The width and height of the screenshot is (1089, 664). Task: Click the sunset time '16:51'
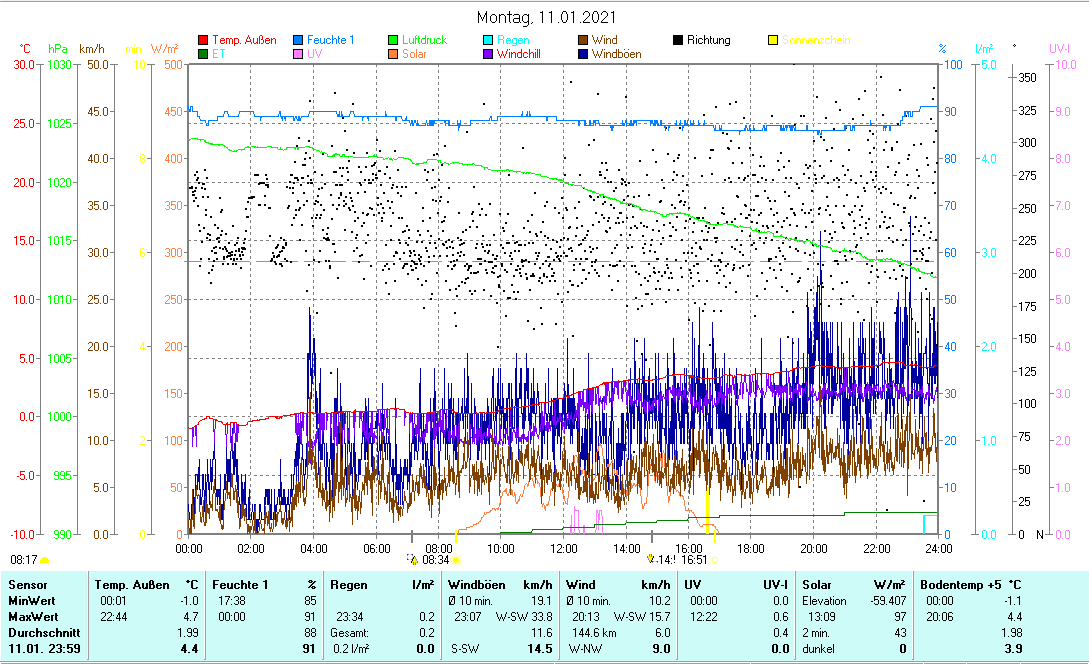pyautogui.click(x=694, y=560)
